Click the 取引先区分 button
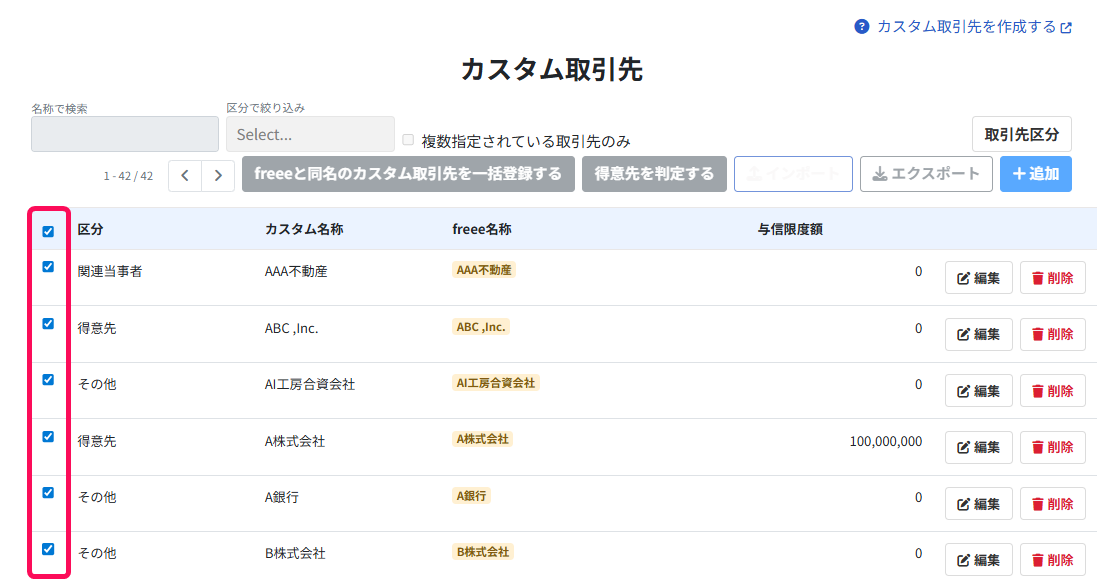1112x583 pixels. [1021, 134]
